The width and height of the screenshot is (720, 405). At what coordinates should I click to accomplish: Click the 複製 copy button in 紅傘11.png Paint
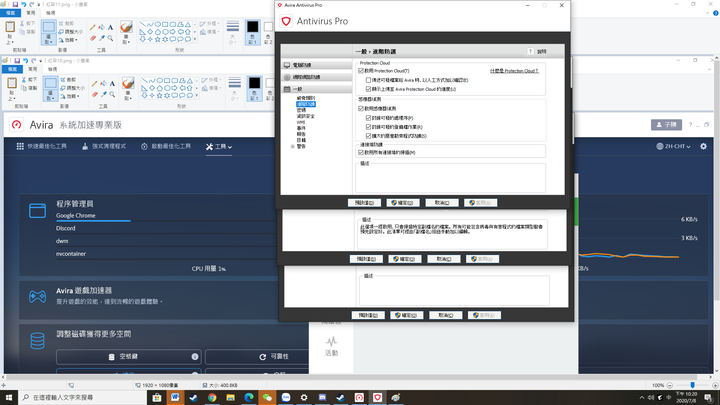28,32
